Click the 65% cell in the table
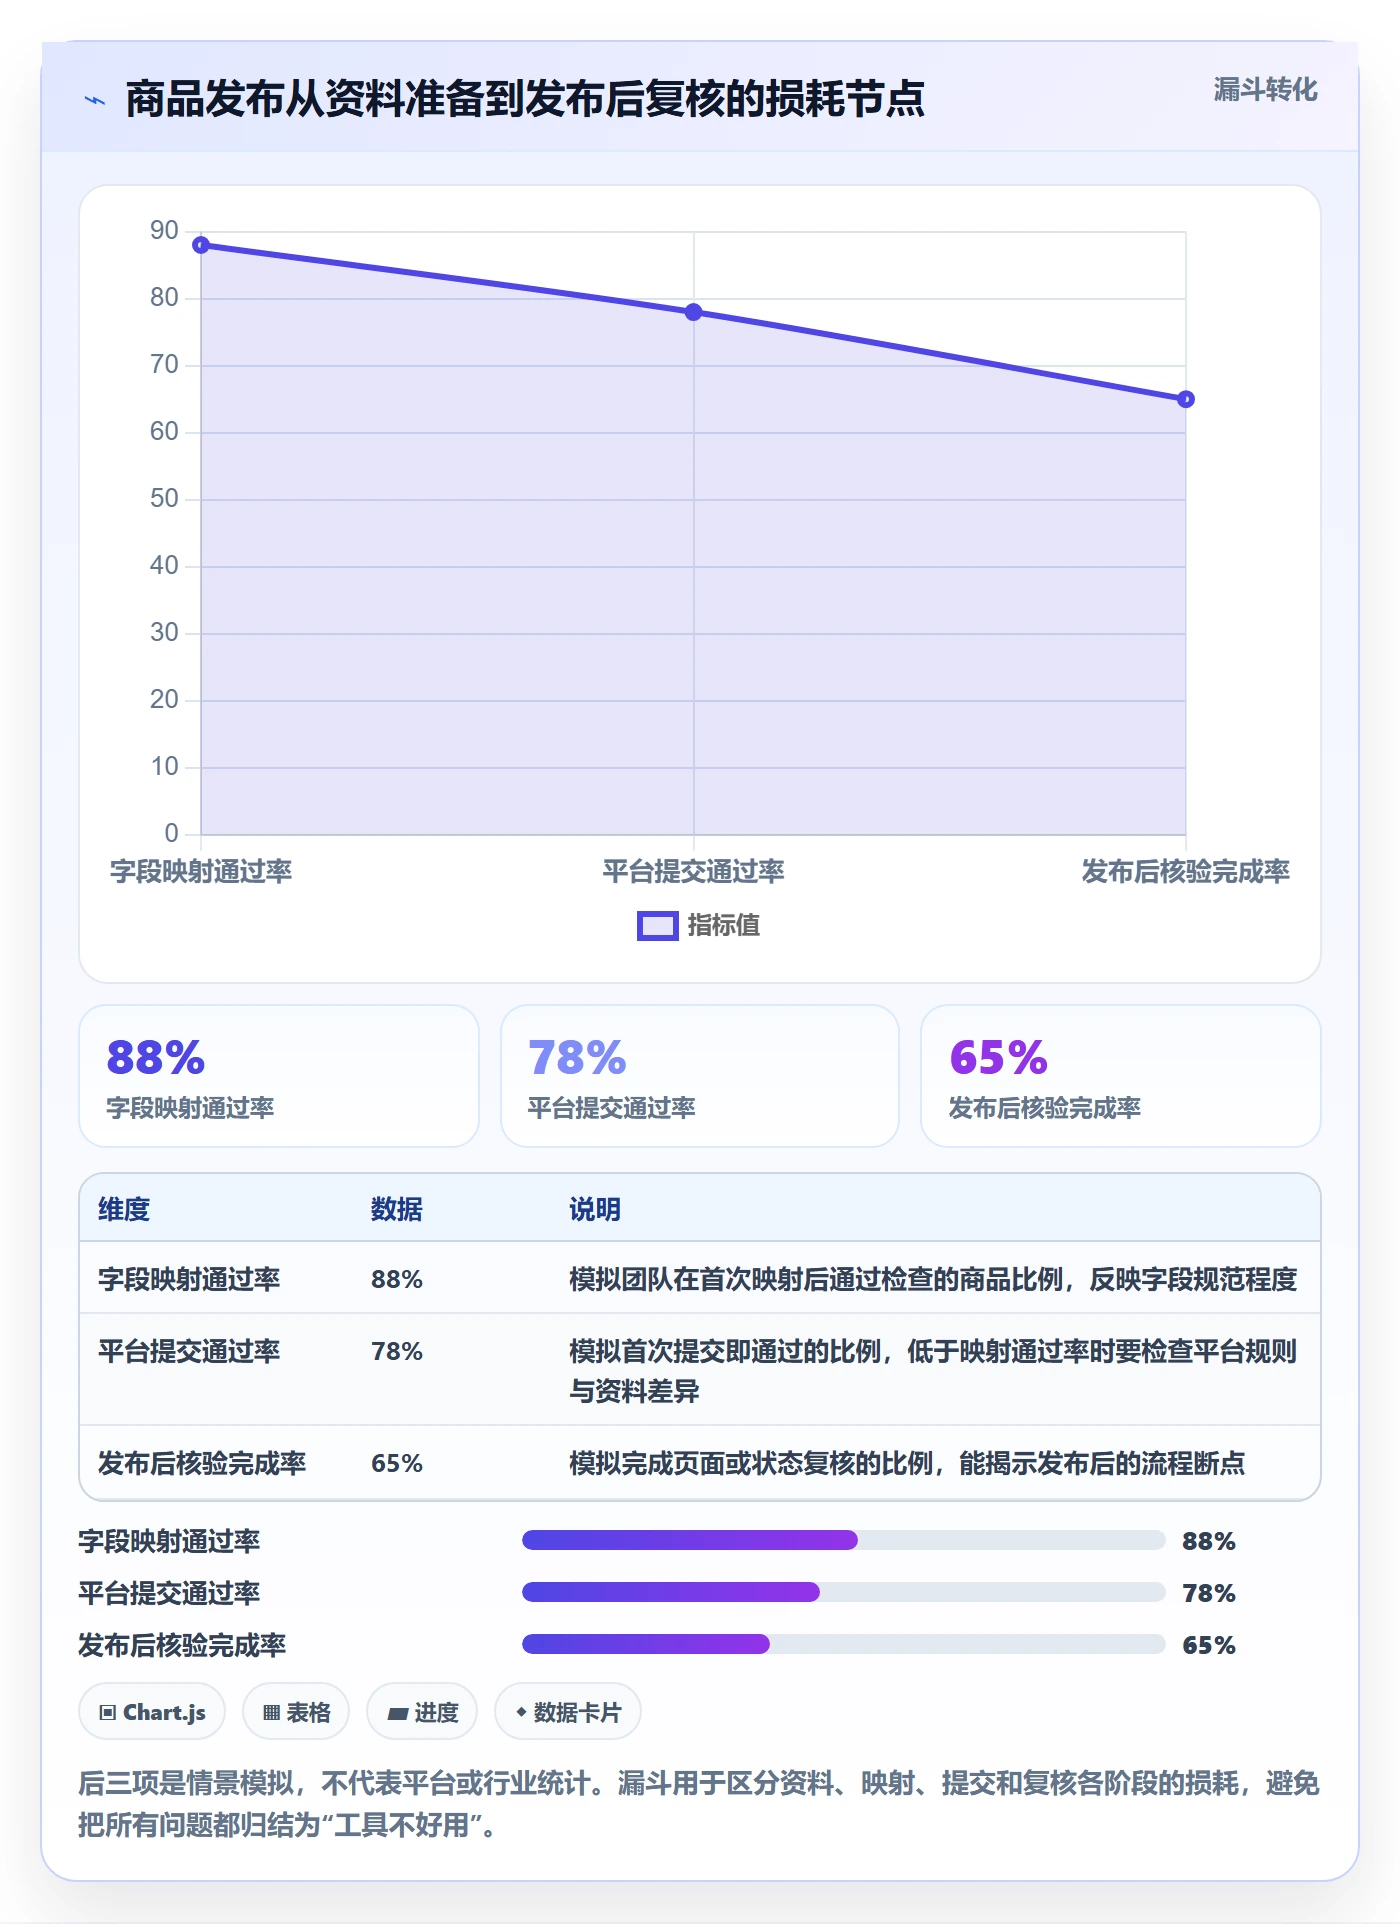Viewport: 1400px width, 1924px height. click(x=397, y=1463)
